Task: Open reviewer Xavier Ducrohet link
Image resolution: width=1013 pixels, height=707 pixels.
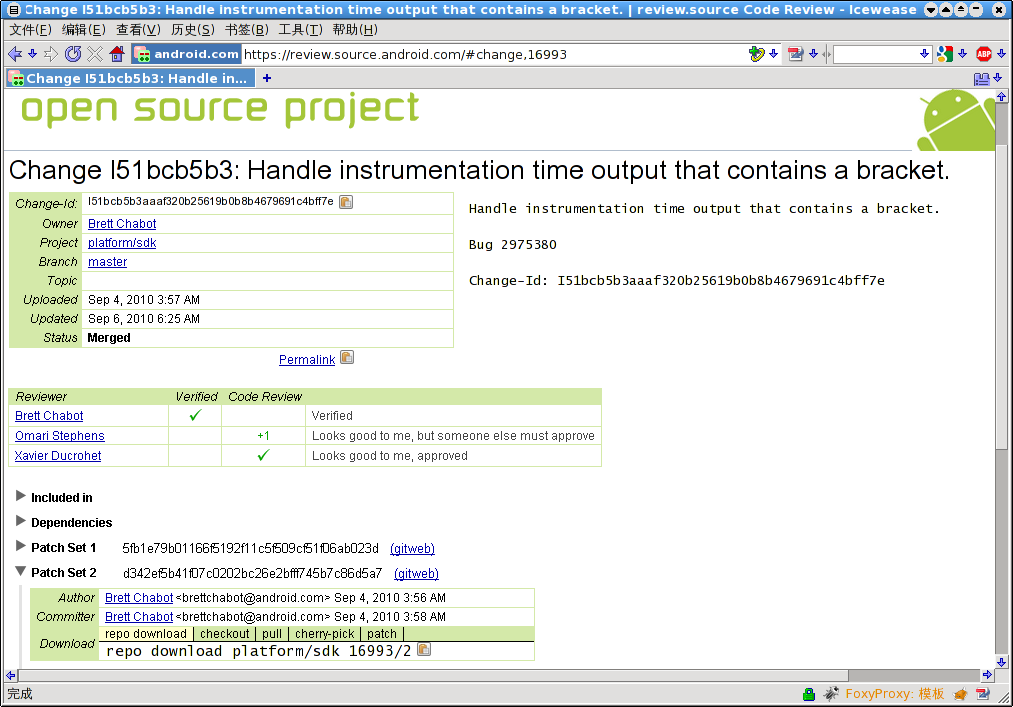Action: point(58,456)
